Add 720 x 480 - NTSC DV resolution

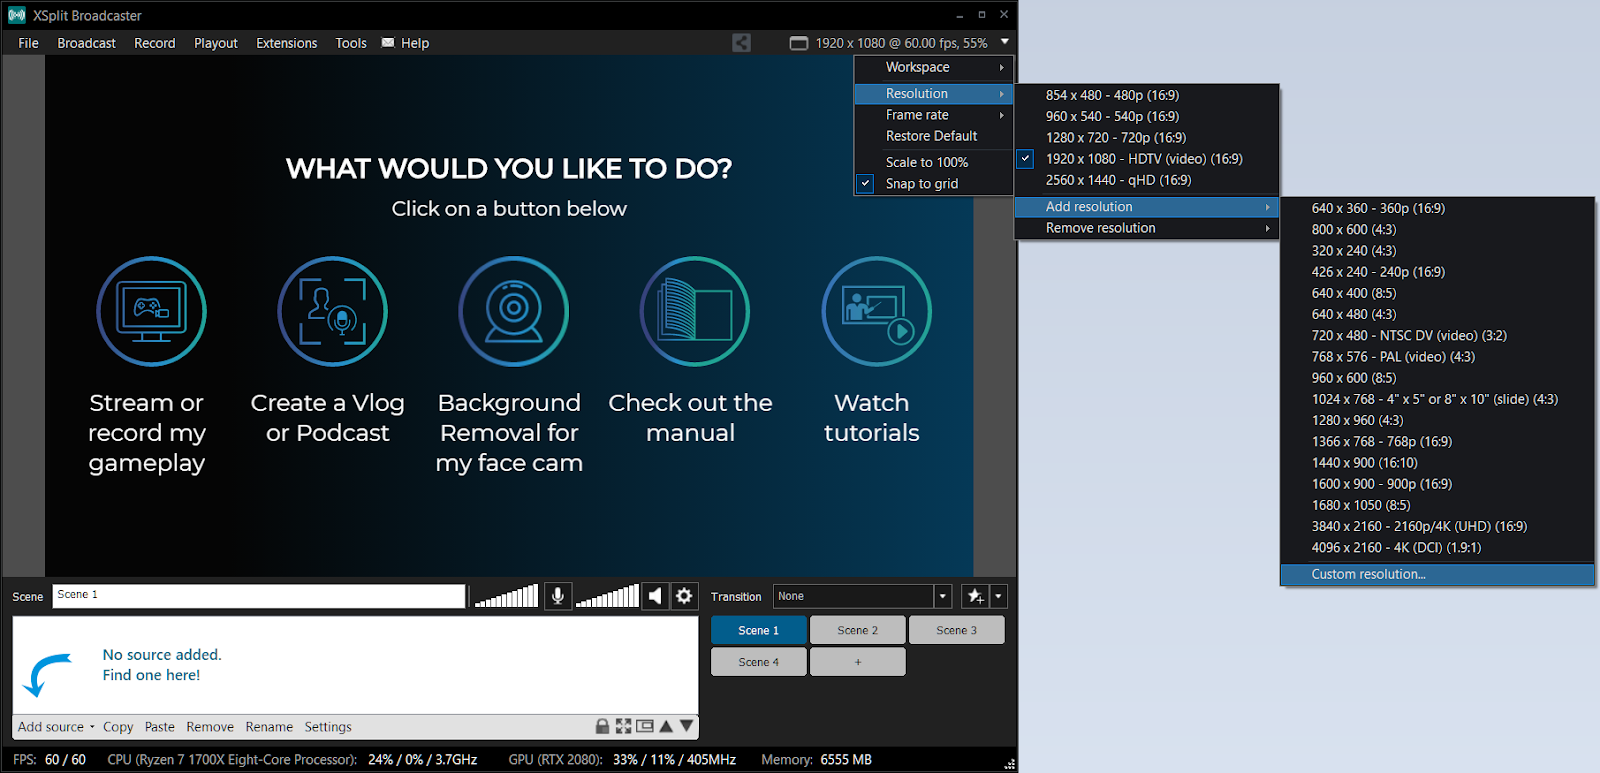click(1437, 335)
